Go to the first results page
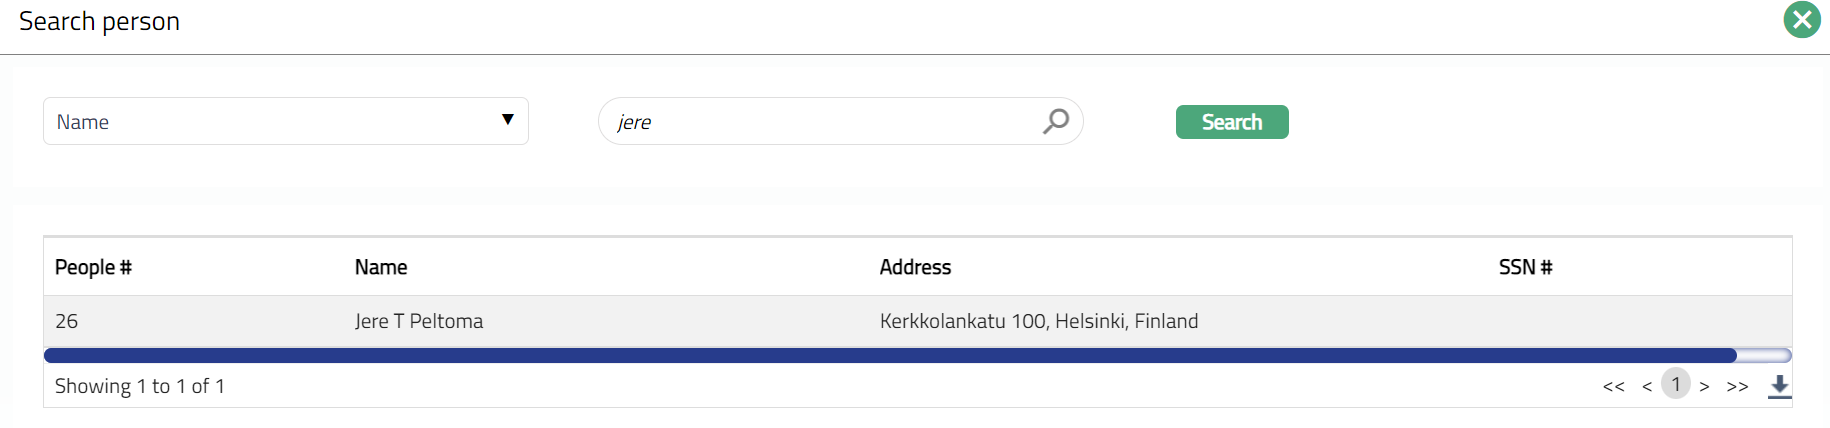This screenshot has height=428, width=1830. (1613, 386)
